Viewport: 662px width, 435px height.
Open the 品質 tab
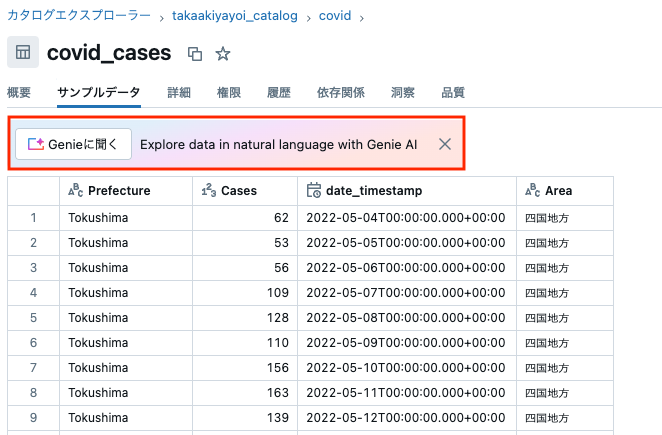(453, 92)
